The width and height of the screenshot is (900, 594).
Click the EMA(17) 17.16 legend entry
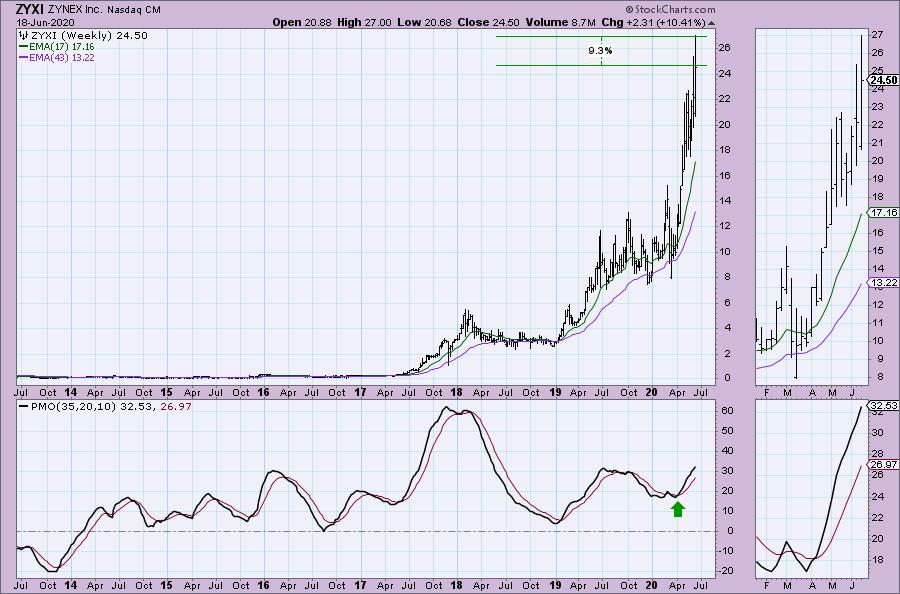pos(62,46)
